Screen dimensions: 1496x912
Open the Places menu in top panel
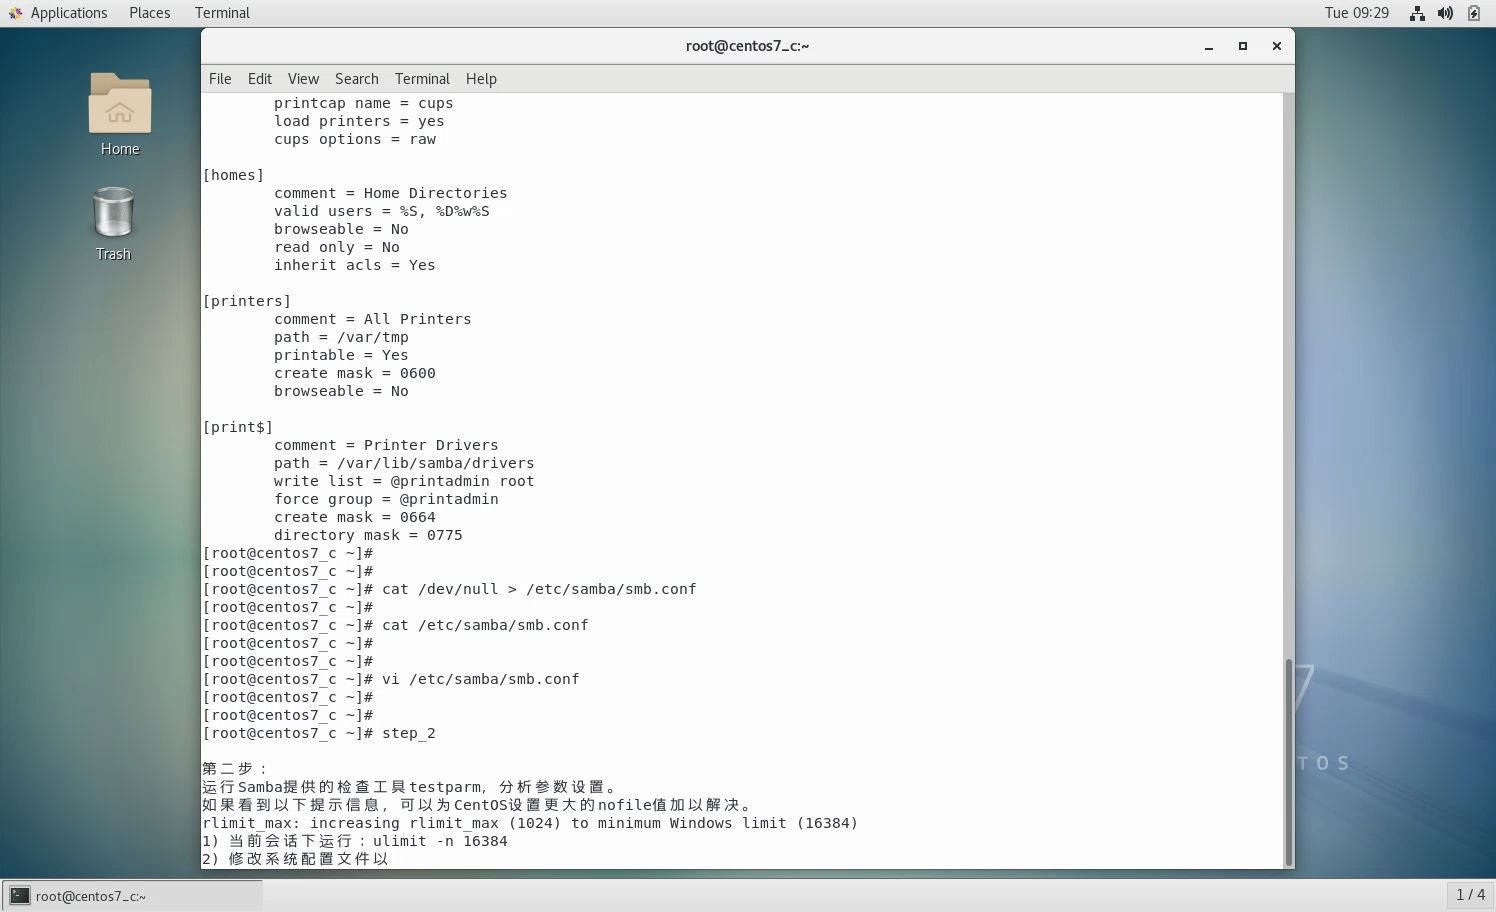click(150, 13)
